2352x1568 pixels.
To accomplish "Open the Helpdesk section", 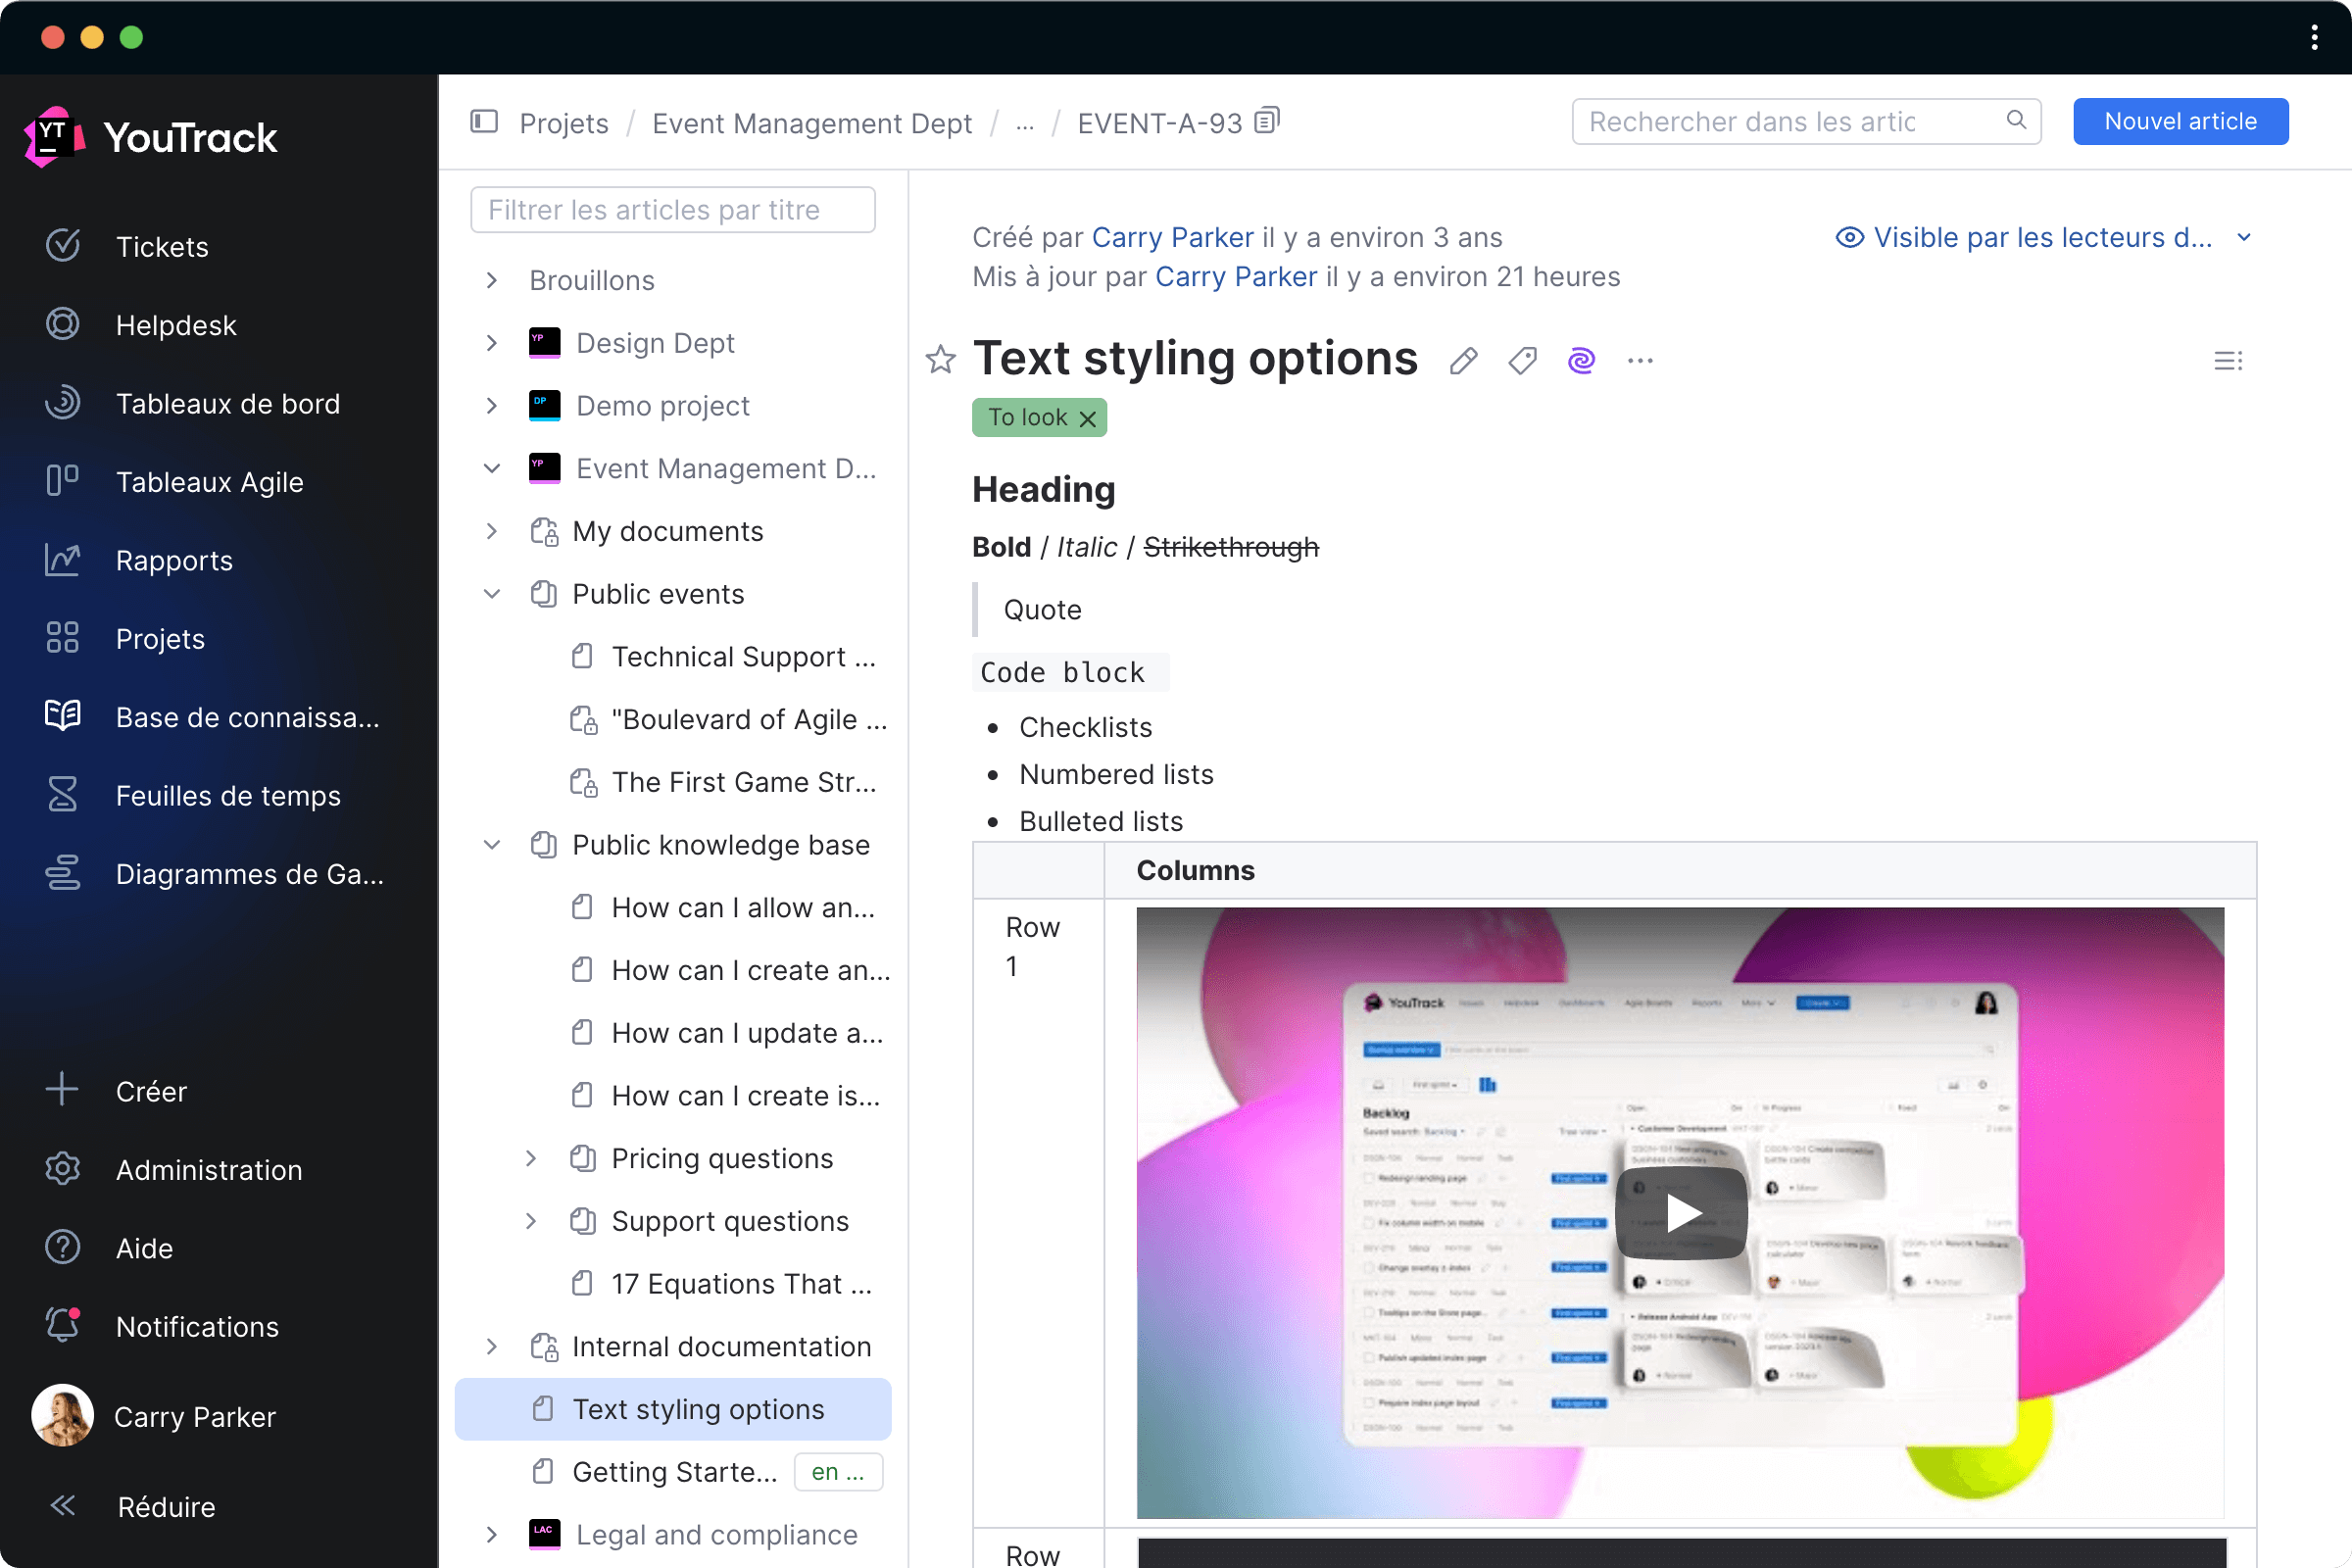I will 178,325.
